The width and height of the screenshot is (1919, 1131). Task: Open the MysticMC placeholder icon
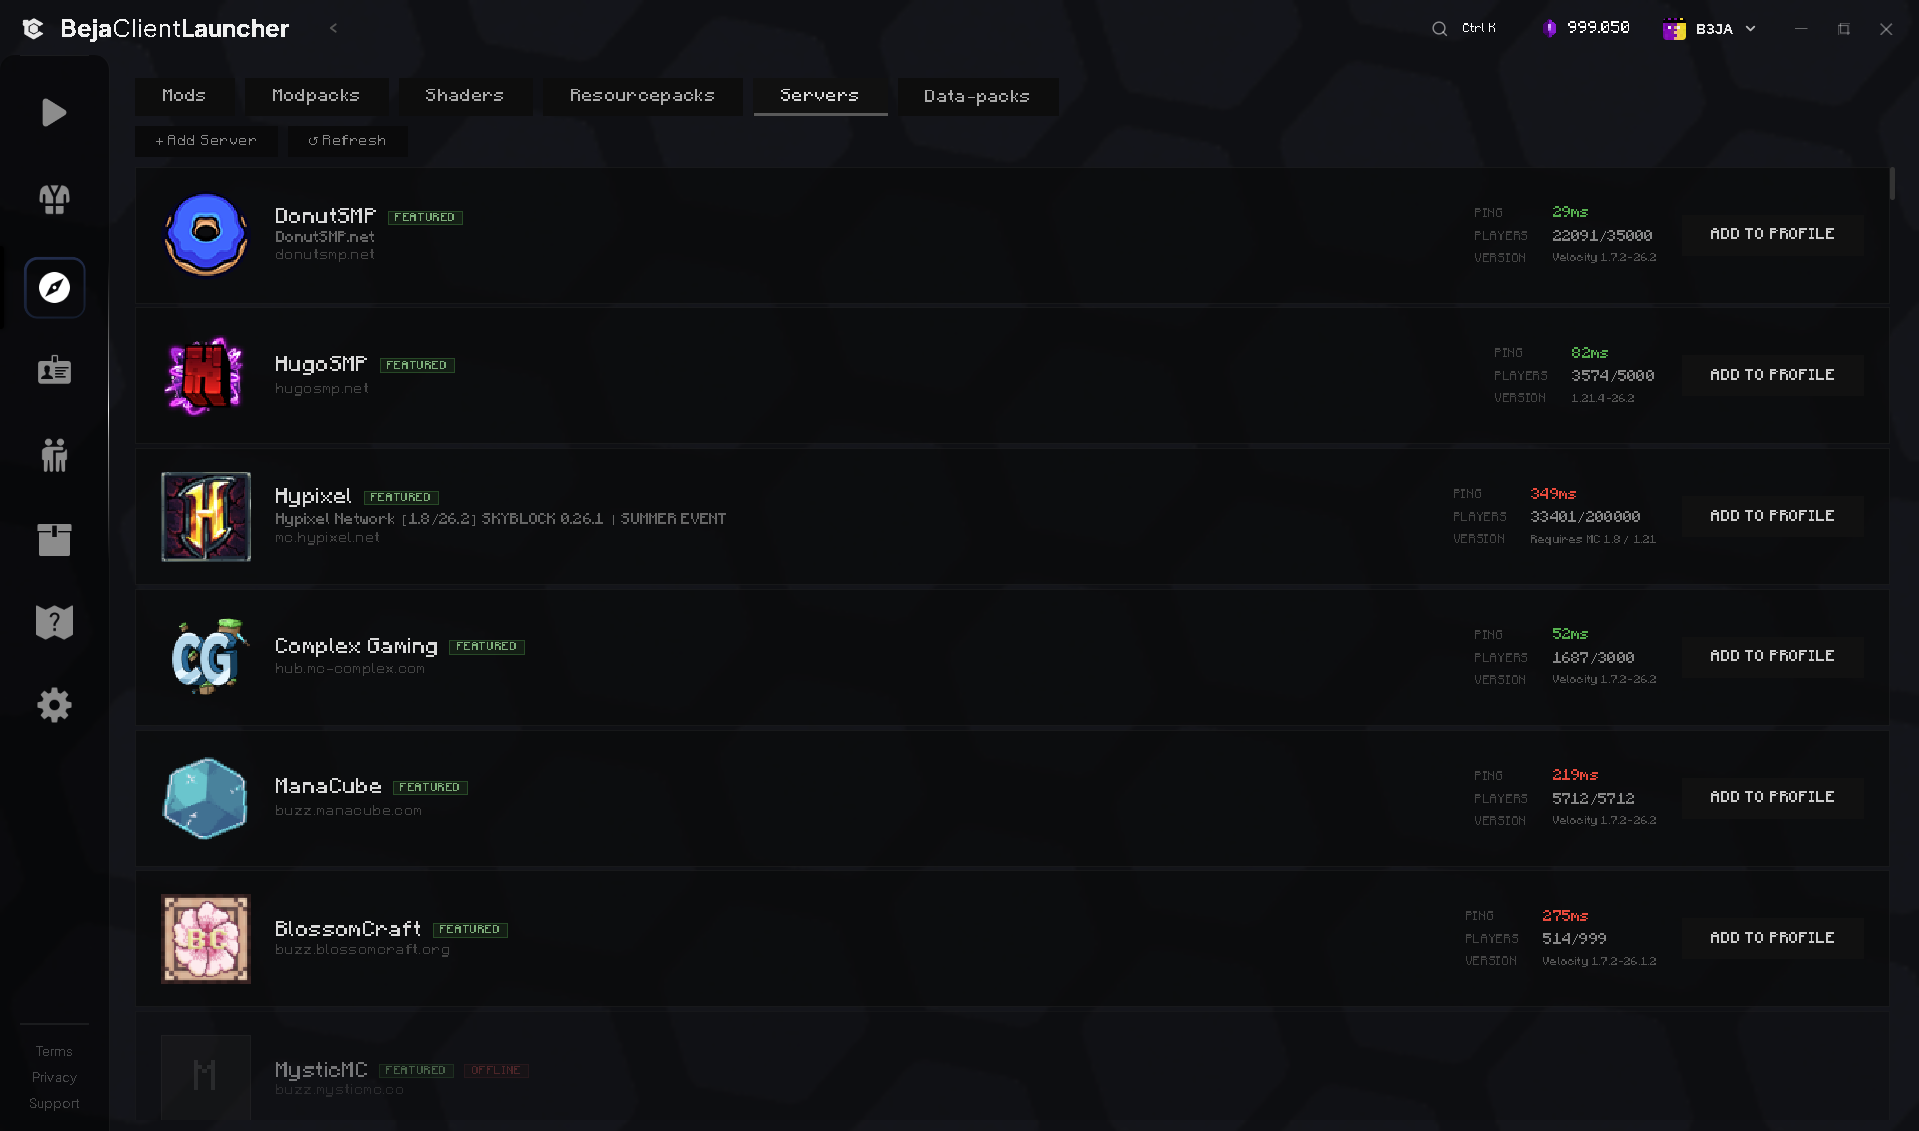(x=206, y=1077)
